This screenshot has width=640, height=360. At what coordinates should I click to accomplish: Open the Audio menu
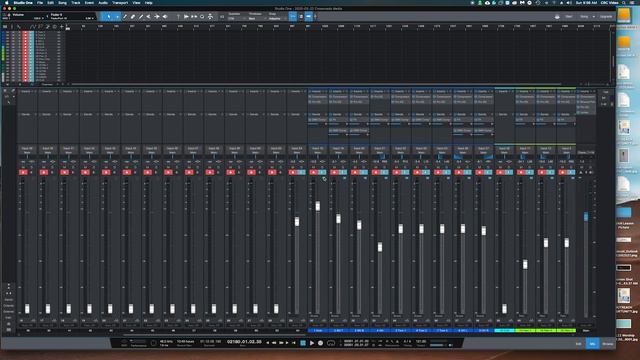[x=103, y=3]
